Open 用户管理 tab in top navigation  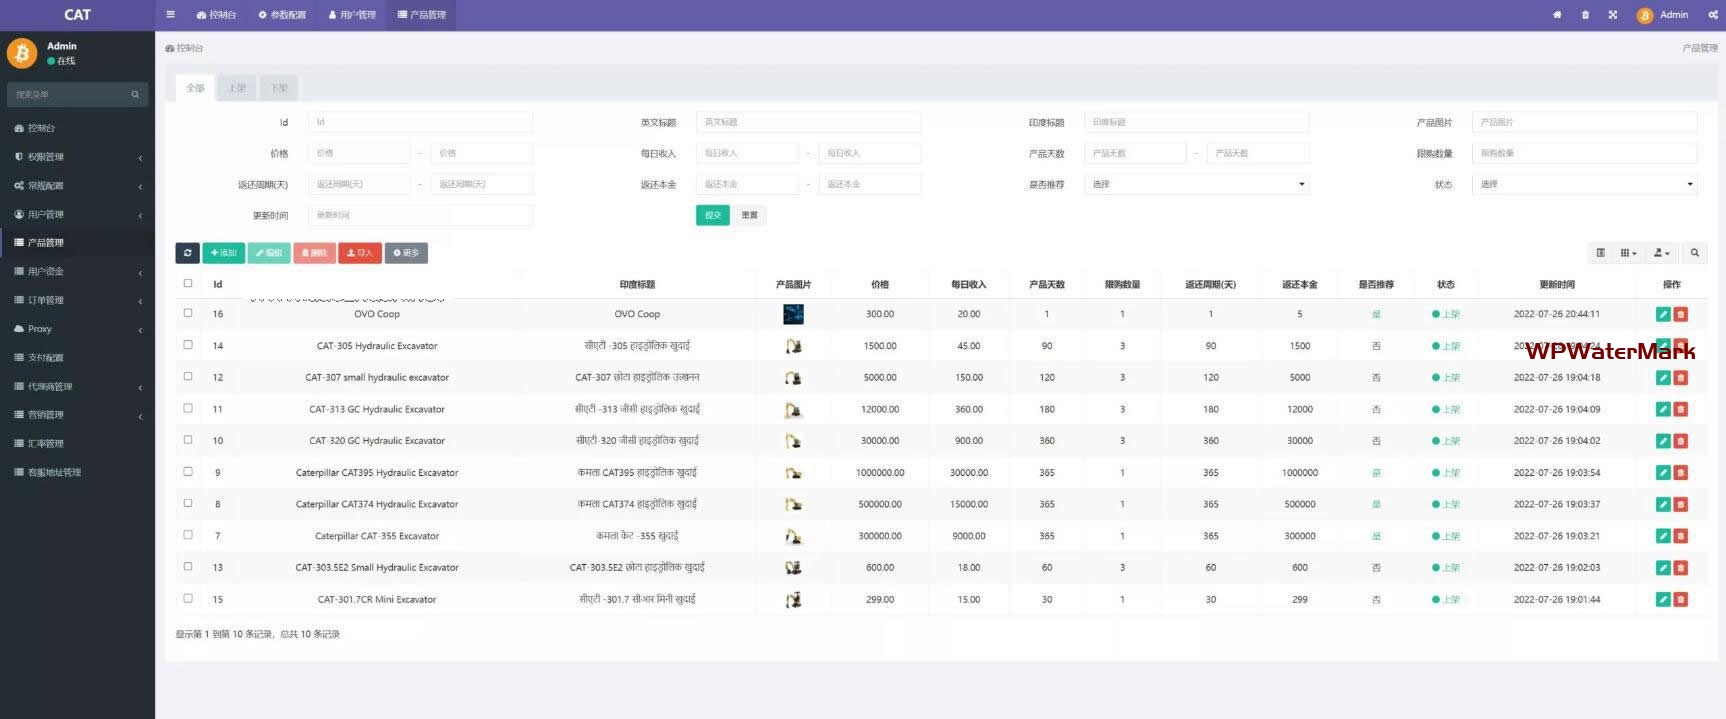pos(352,15)
